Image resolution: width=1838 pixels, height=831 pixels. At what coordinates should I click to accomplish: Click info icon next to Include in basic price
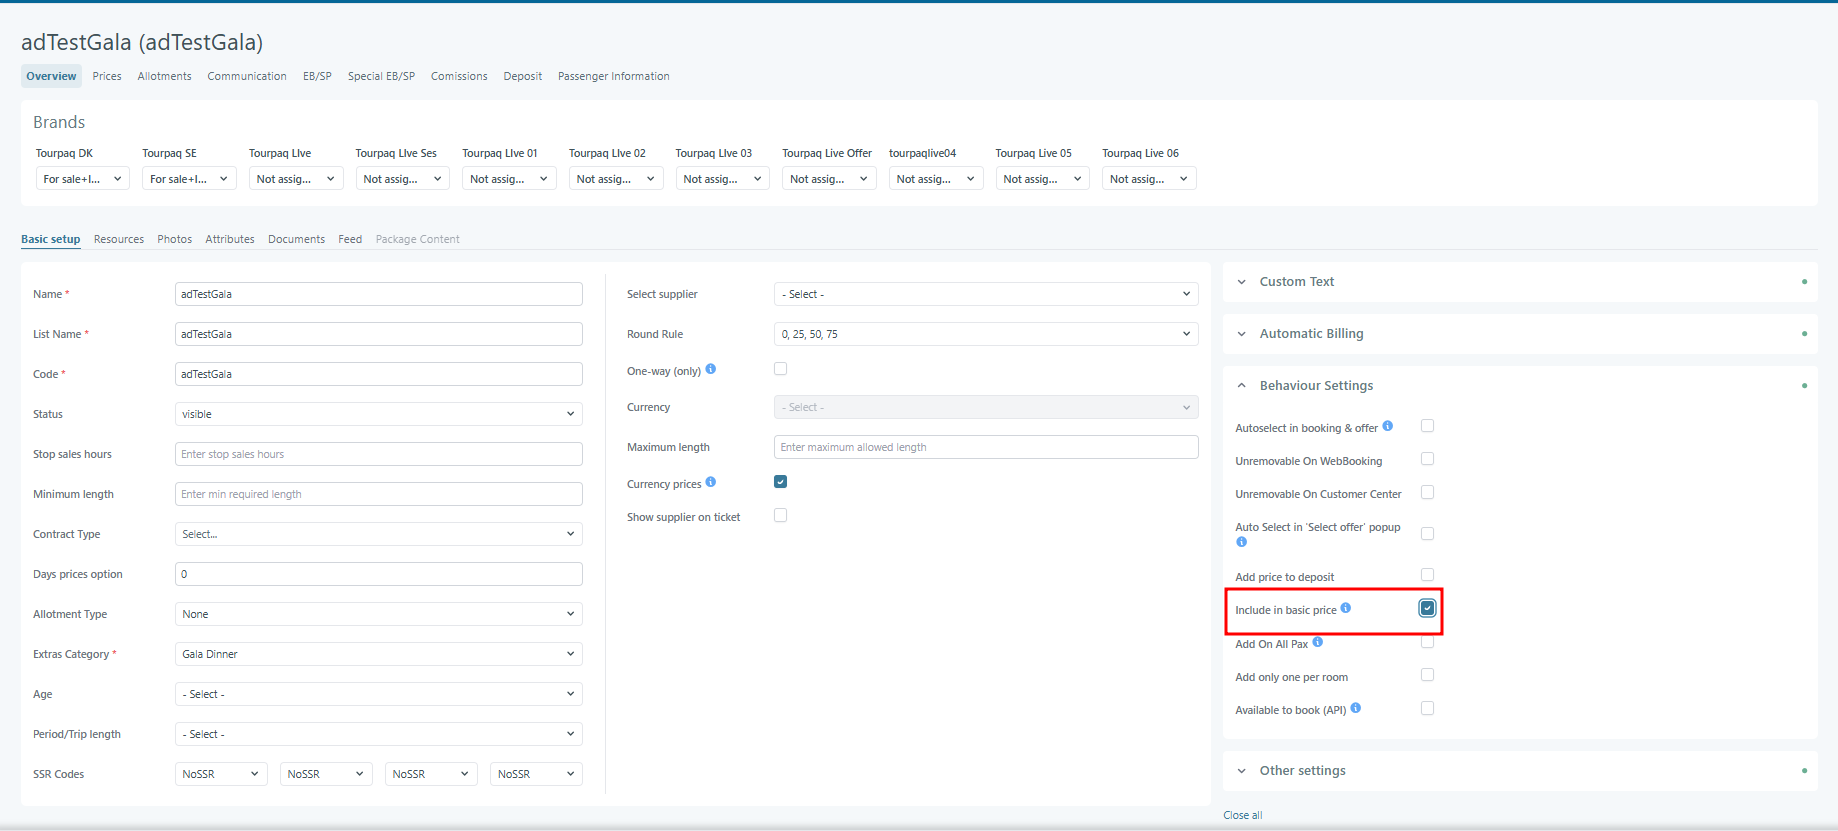[1346, 608]
